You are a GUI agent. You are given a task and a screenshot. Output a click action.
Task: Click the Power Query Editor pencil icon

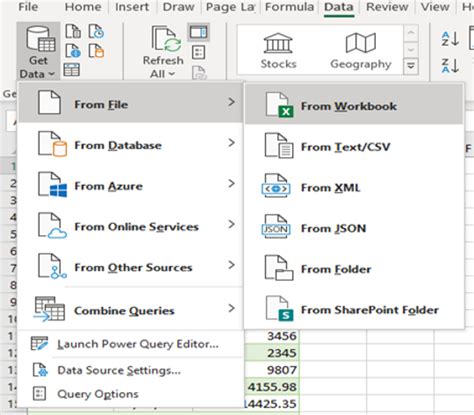point(39,343)
